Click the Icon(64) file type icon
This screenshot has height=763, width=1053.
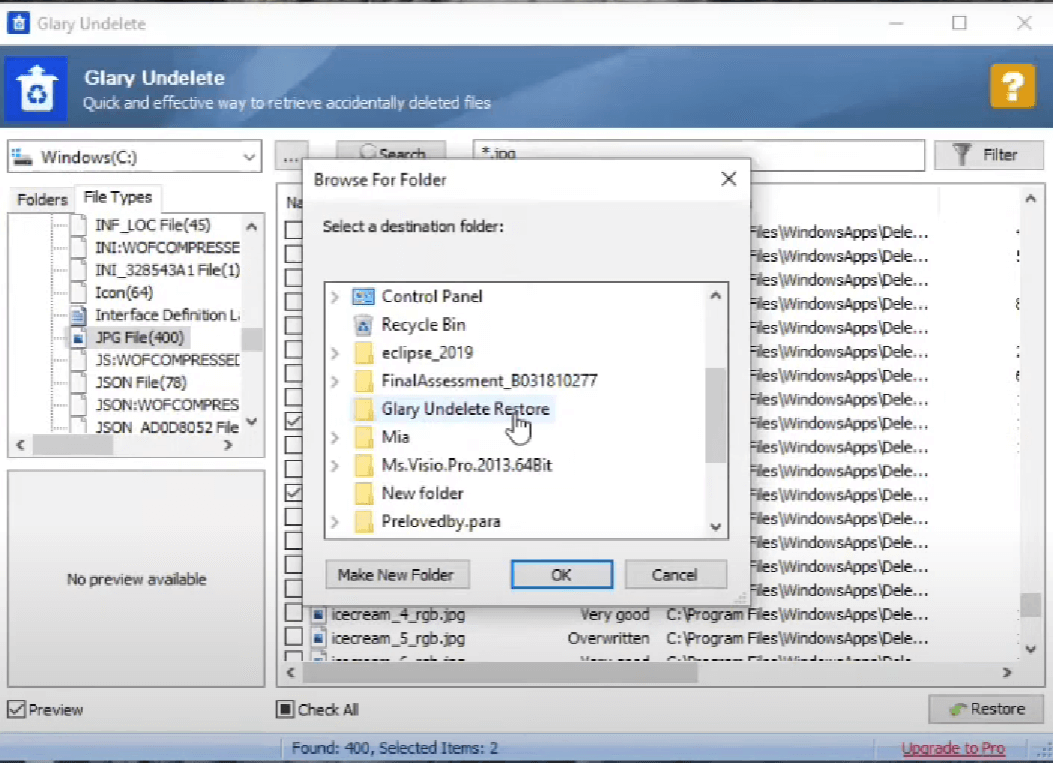point(79,292)
